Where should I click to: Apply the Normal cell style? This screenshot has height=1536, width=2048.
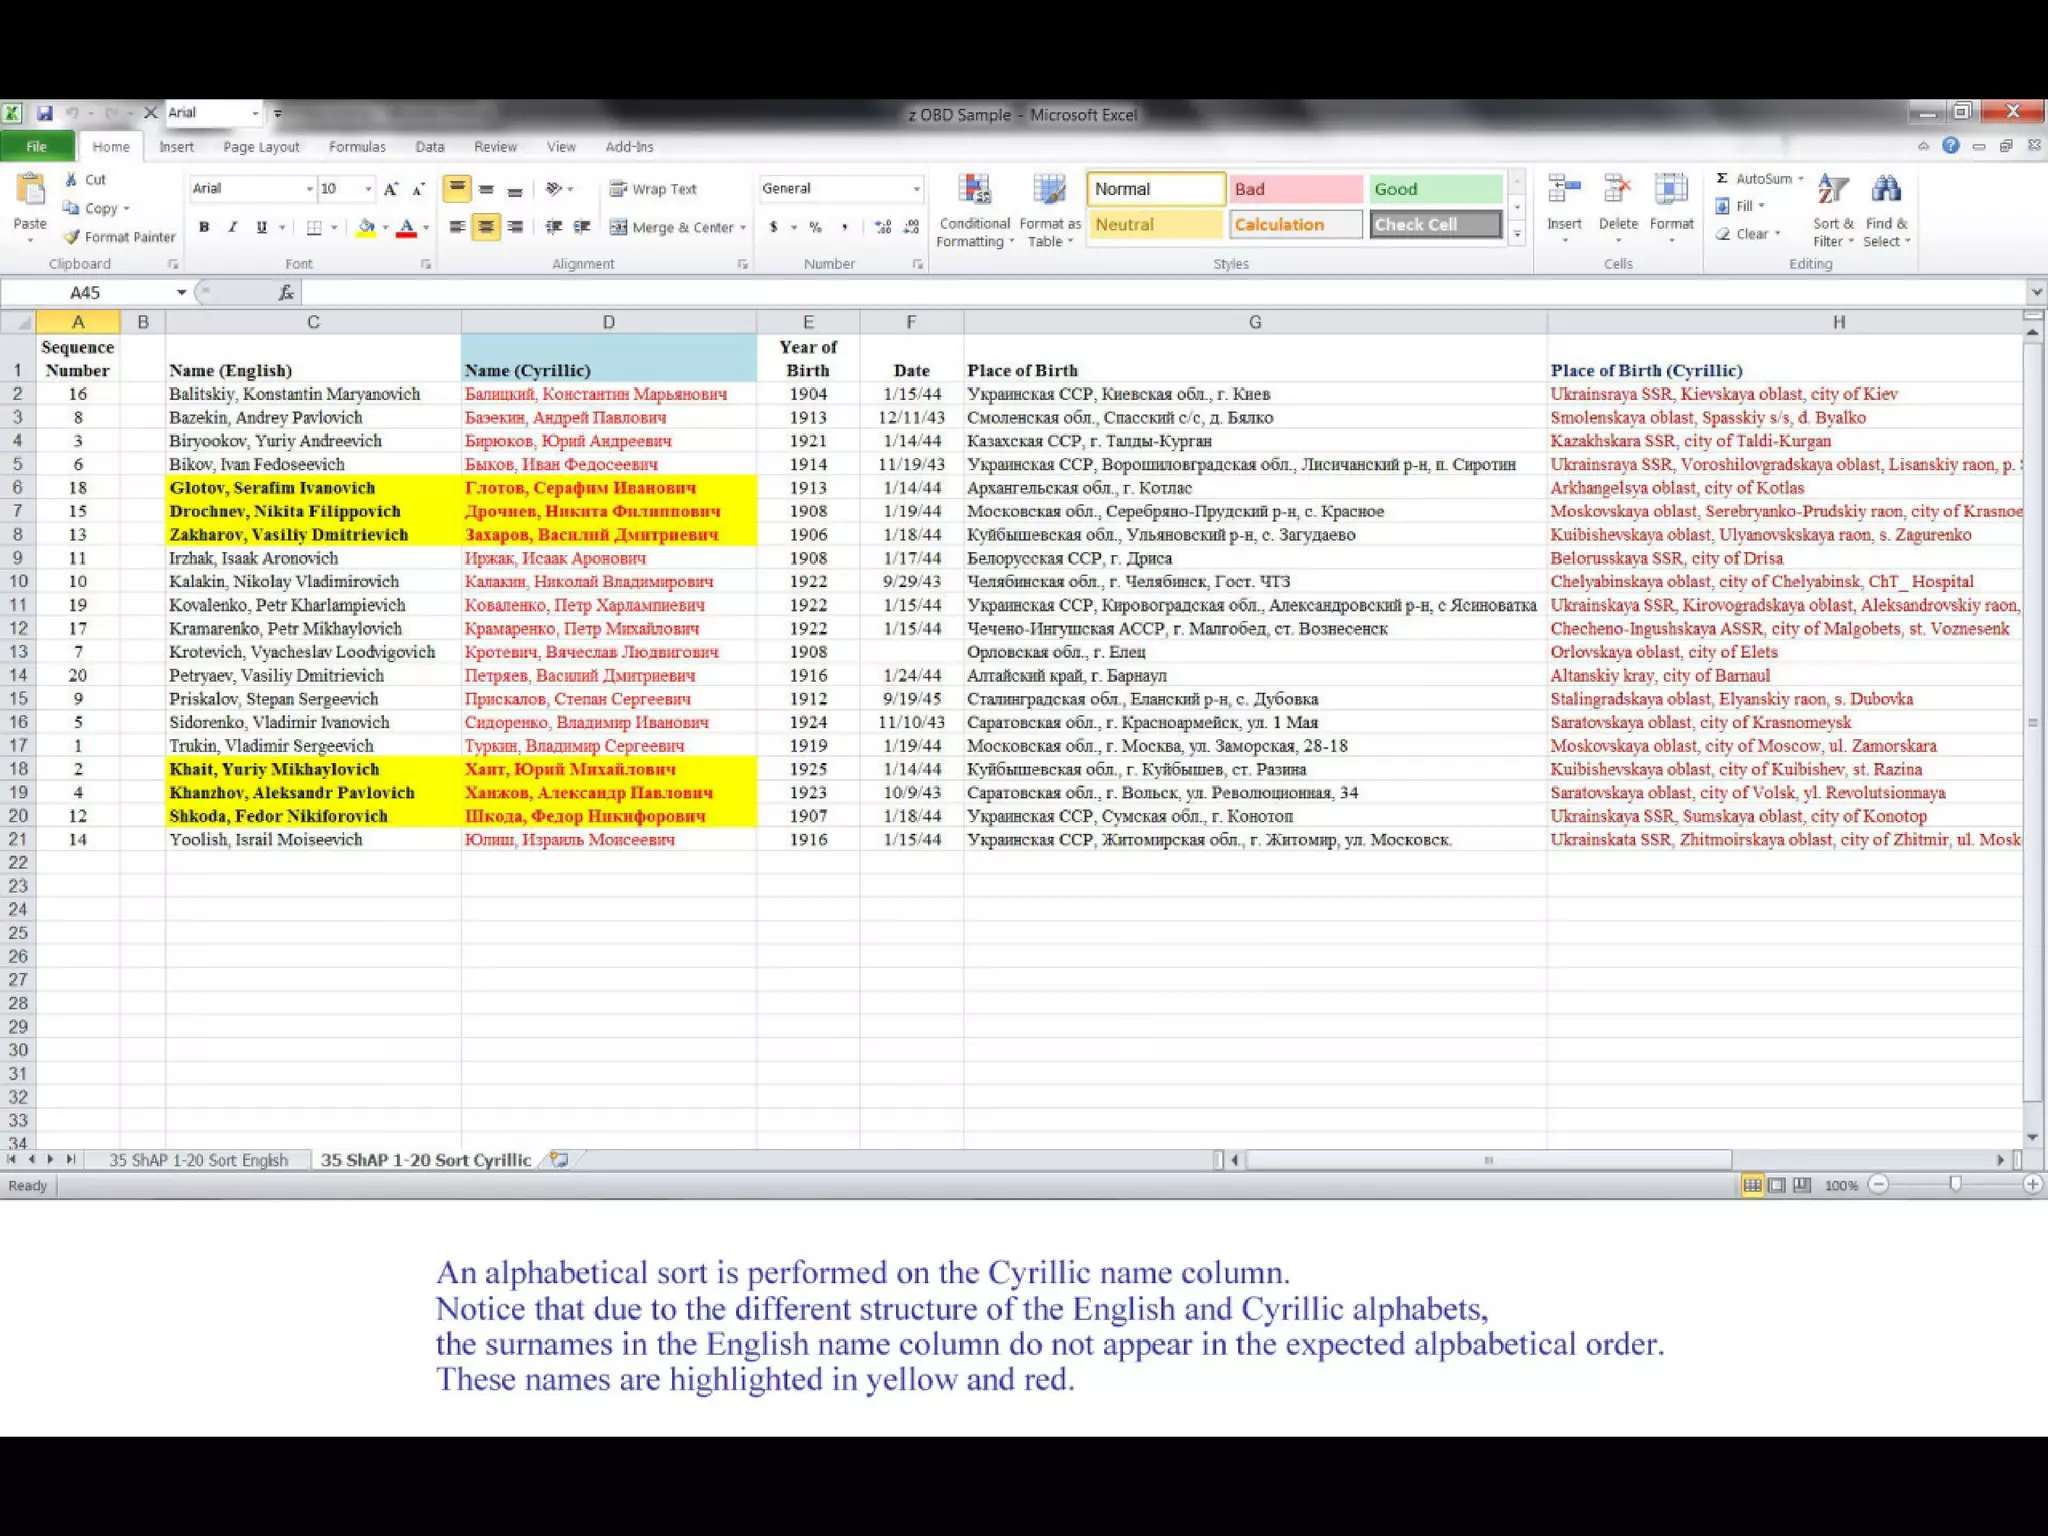click(1155, 189)
